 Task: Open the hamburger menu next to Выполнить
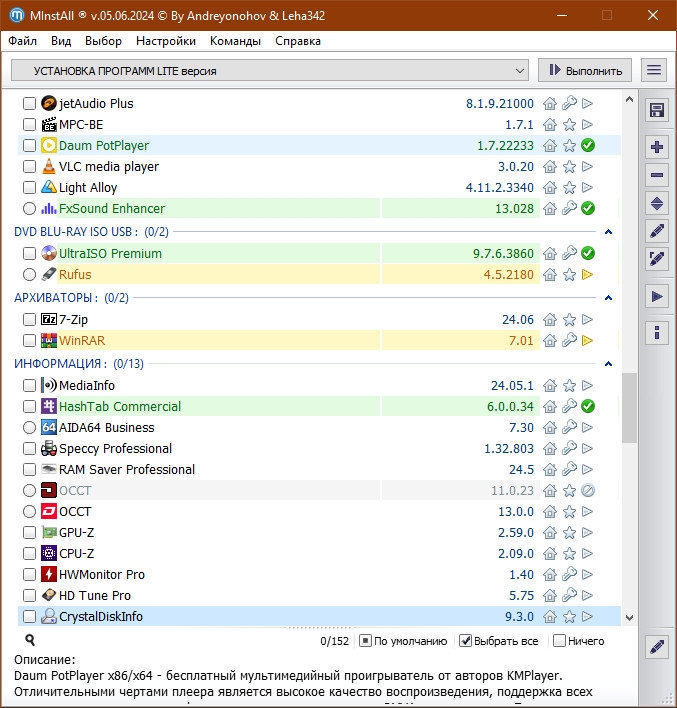654,70
